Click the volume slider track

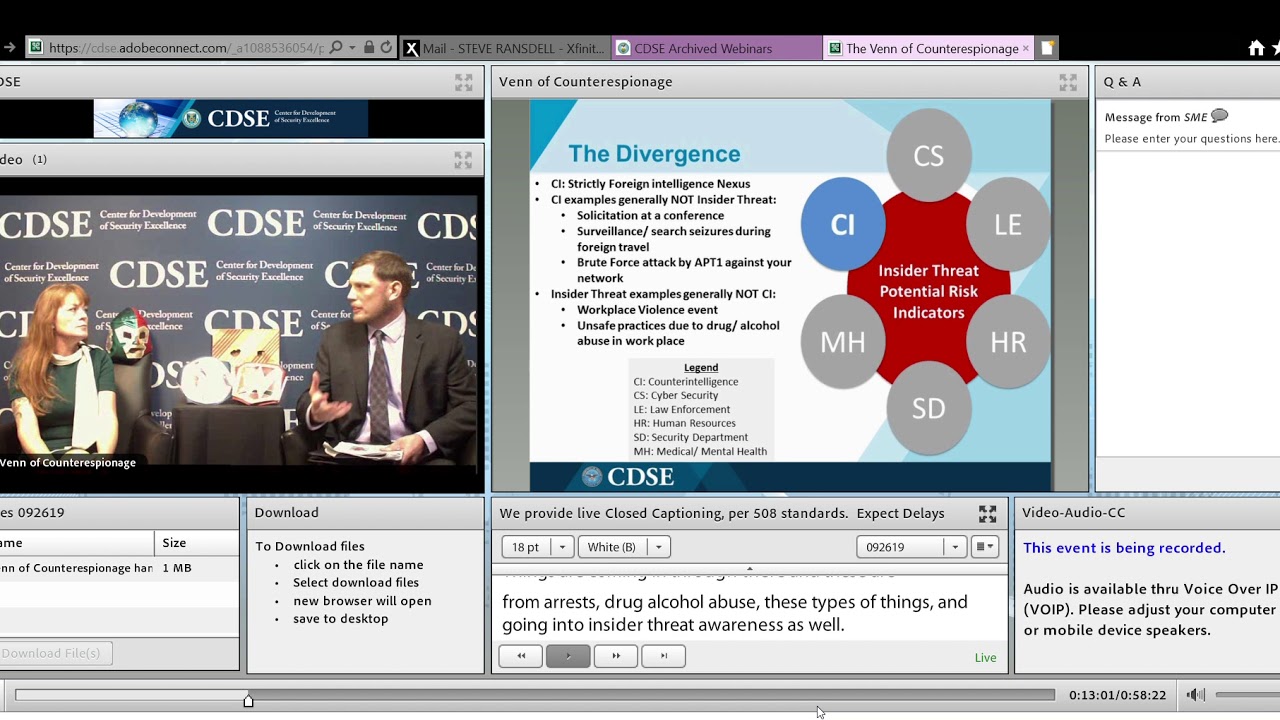[x=1247, y=695]
